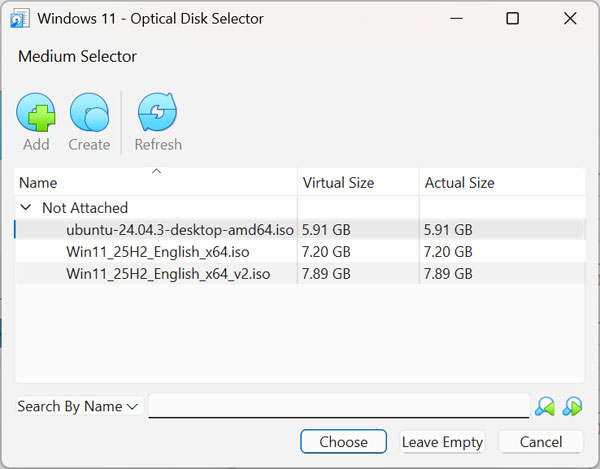Click the VirtualBox title bar icon
The height and width of the screenshot is (469, 600).
[20, 19]
